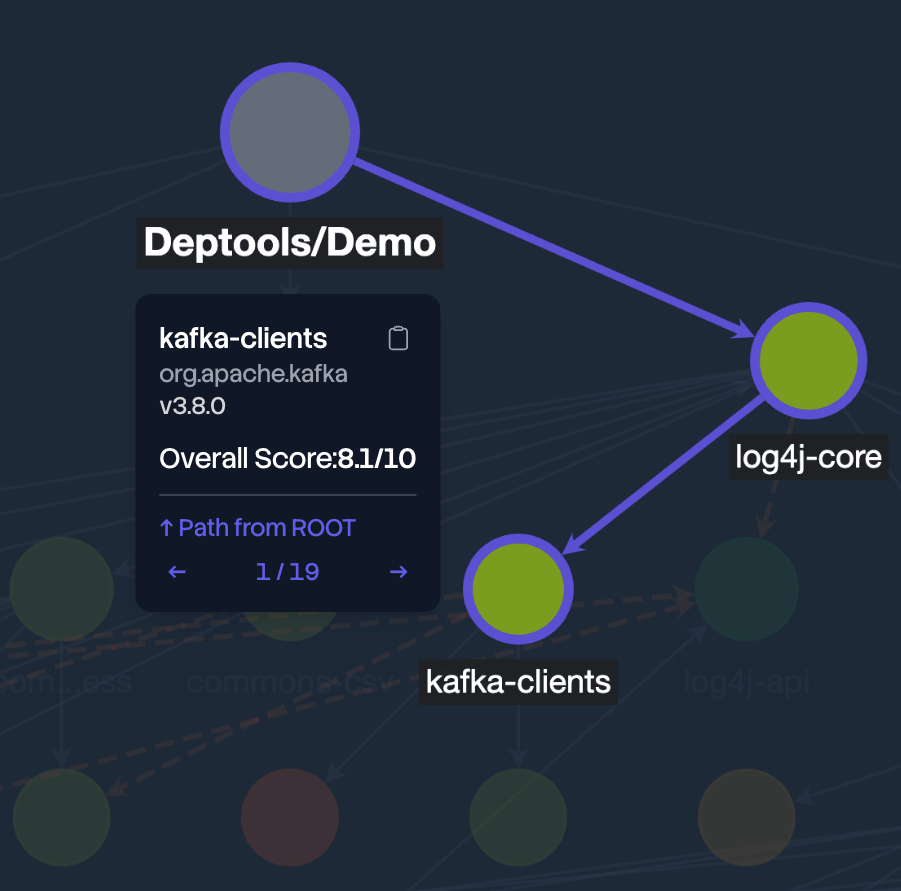Click the Path from ROOT link

257,528
